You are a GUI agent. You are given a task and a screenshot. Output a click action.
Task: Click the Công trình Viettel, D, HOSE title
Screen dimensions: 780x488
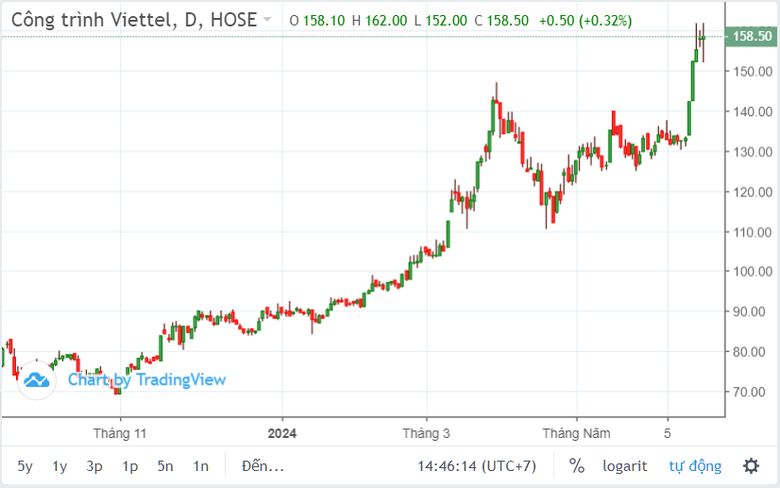point(134,20)
